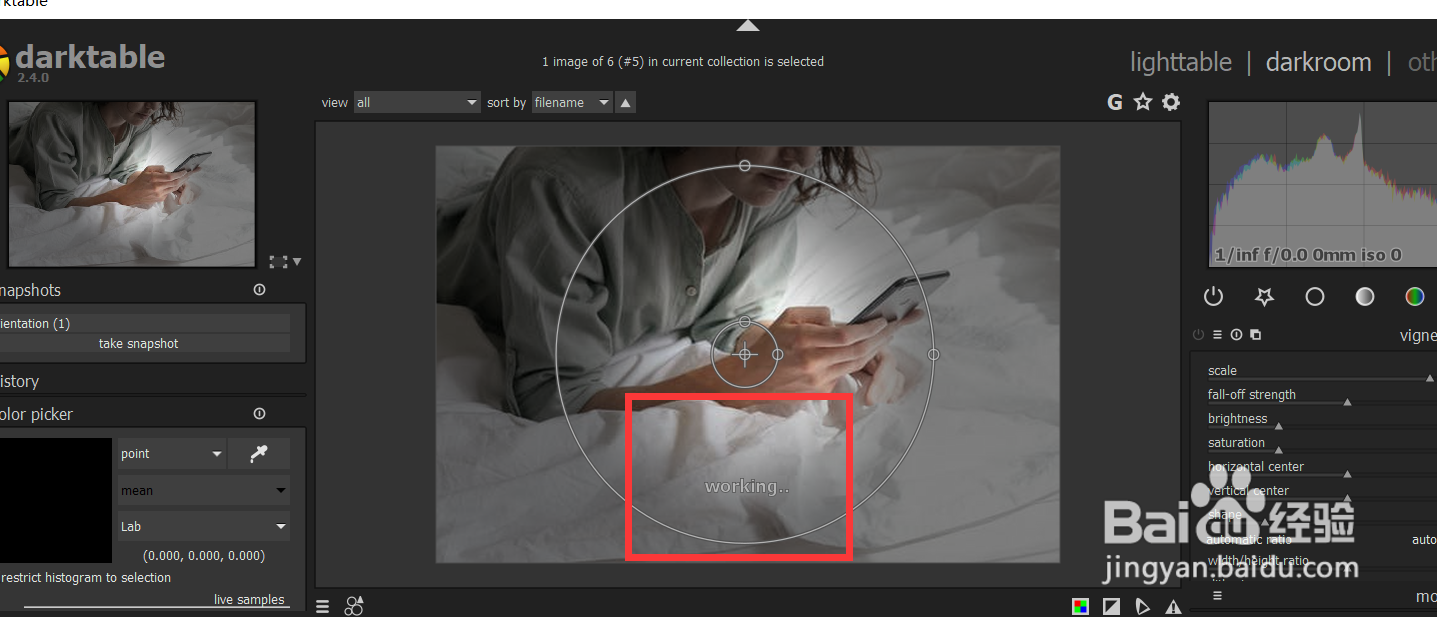Click top handle of outer vignette circle
Viewport: 1437px width, 617px height.
coord(744,165)
